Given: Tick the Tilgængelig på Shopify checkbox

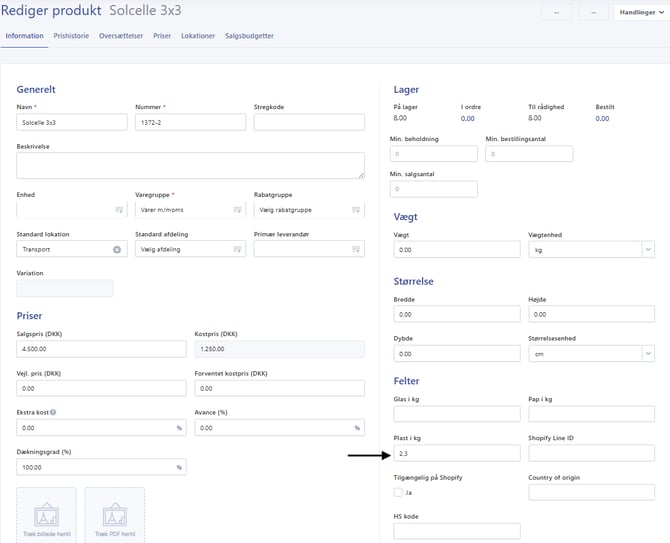Looking at the screenshot, I should (x=398, y=492).
